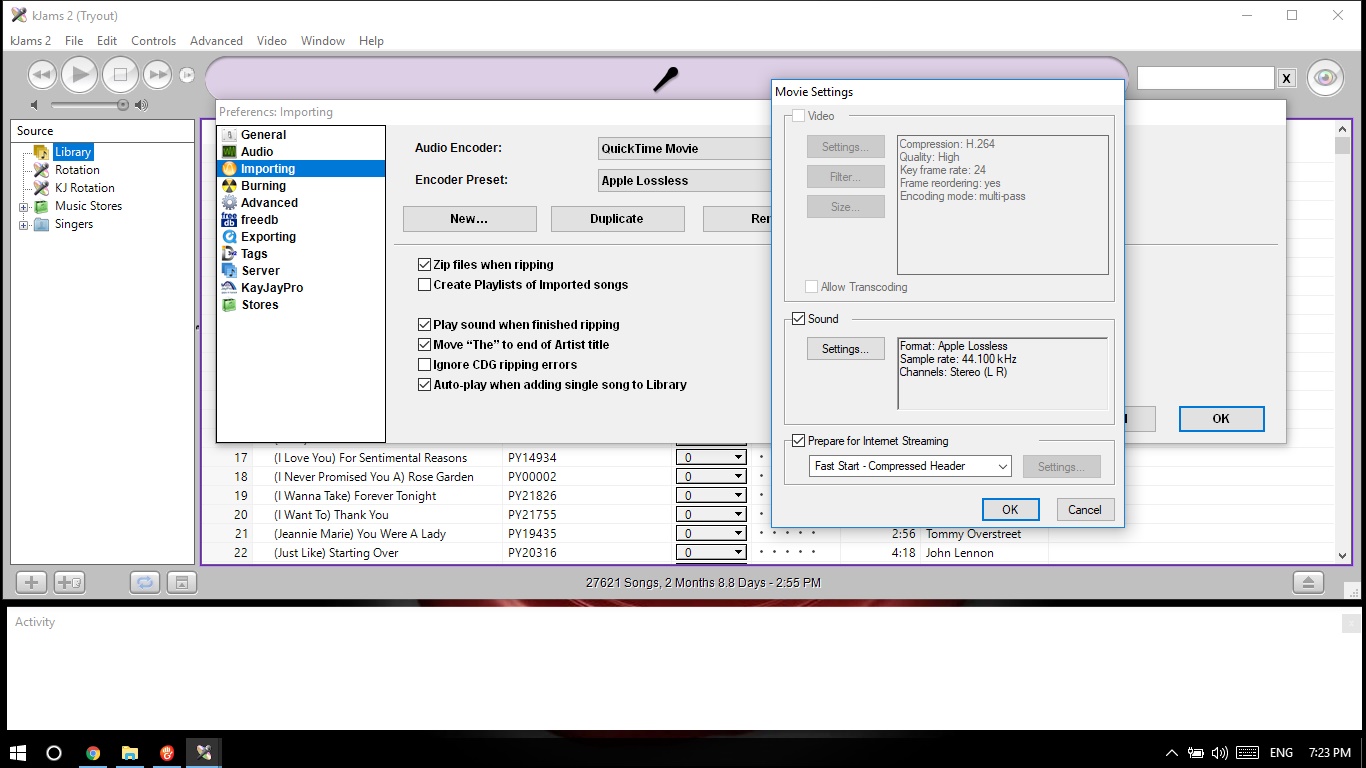Open the Controls menu

[x=153, y=41]
